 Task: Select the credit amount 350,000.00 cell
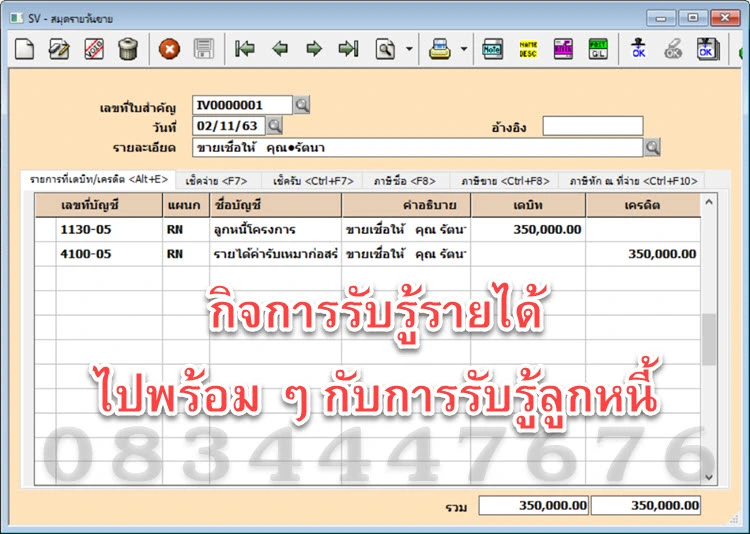pyautogui.click(x=643, y=254)
